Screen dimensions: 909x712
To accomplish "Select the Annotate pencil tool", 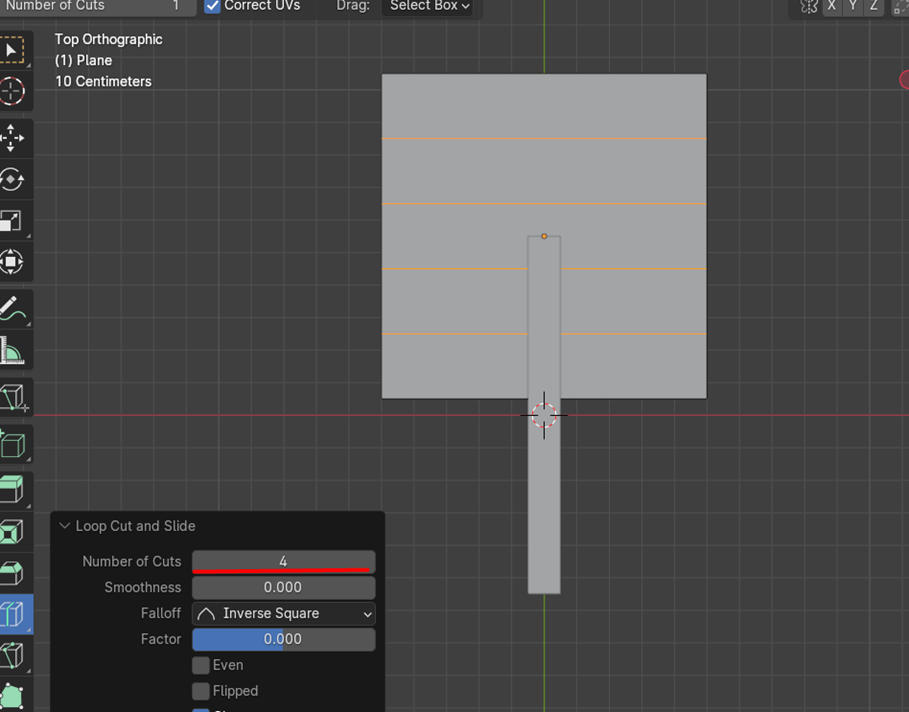I will point(13,308).
